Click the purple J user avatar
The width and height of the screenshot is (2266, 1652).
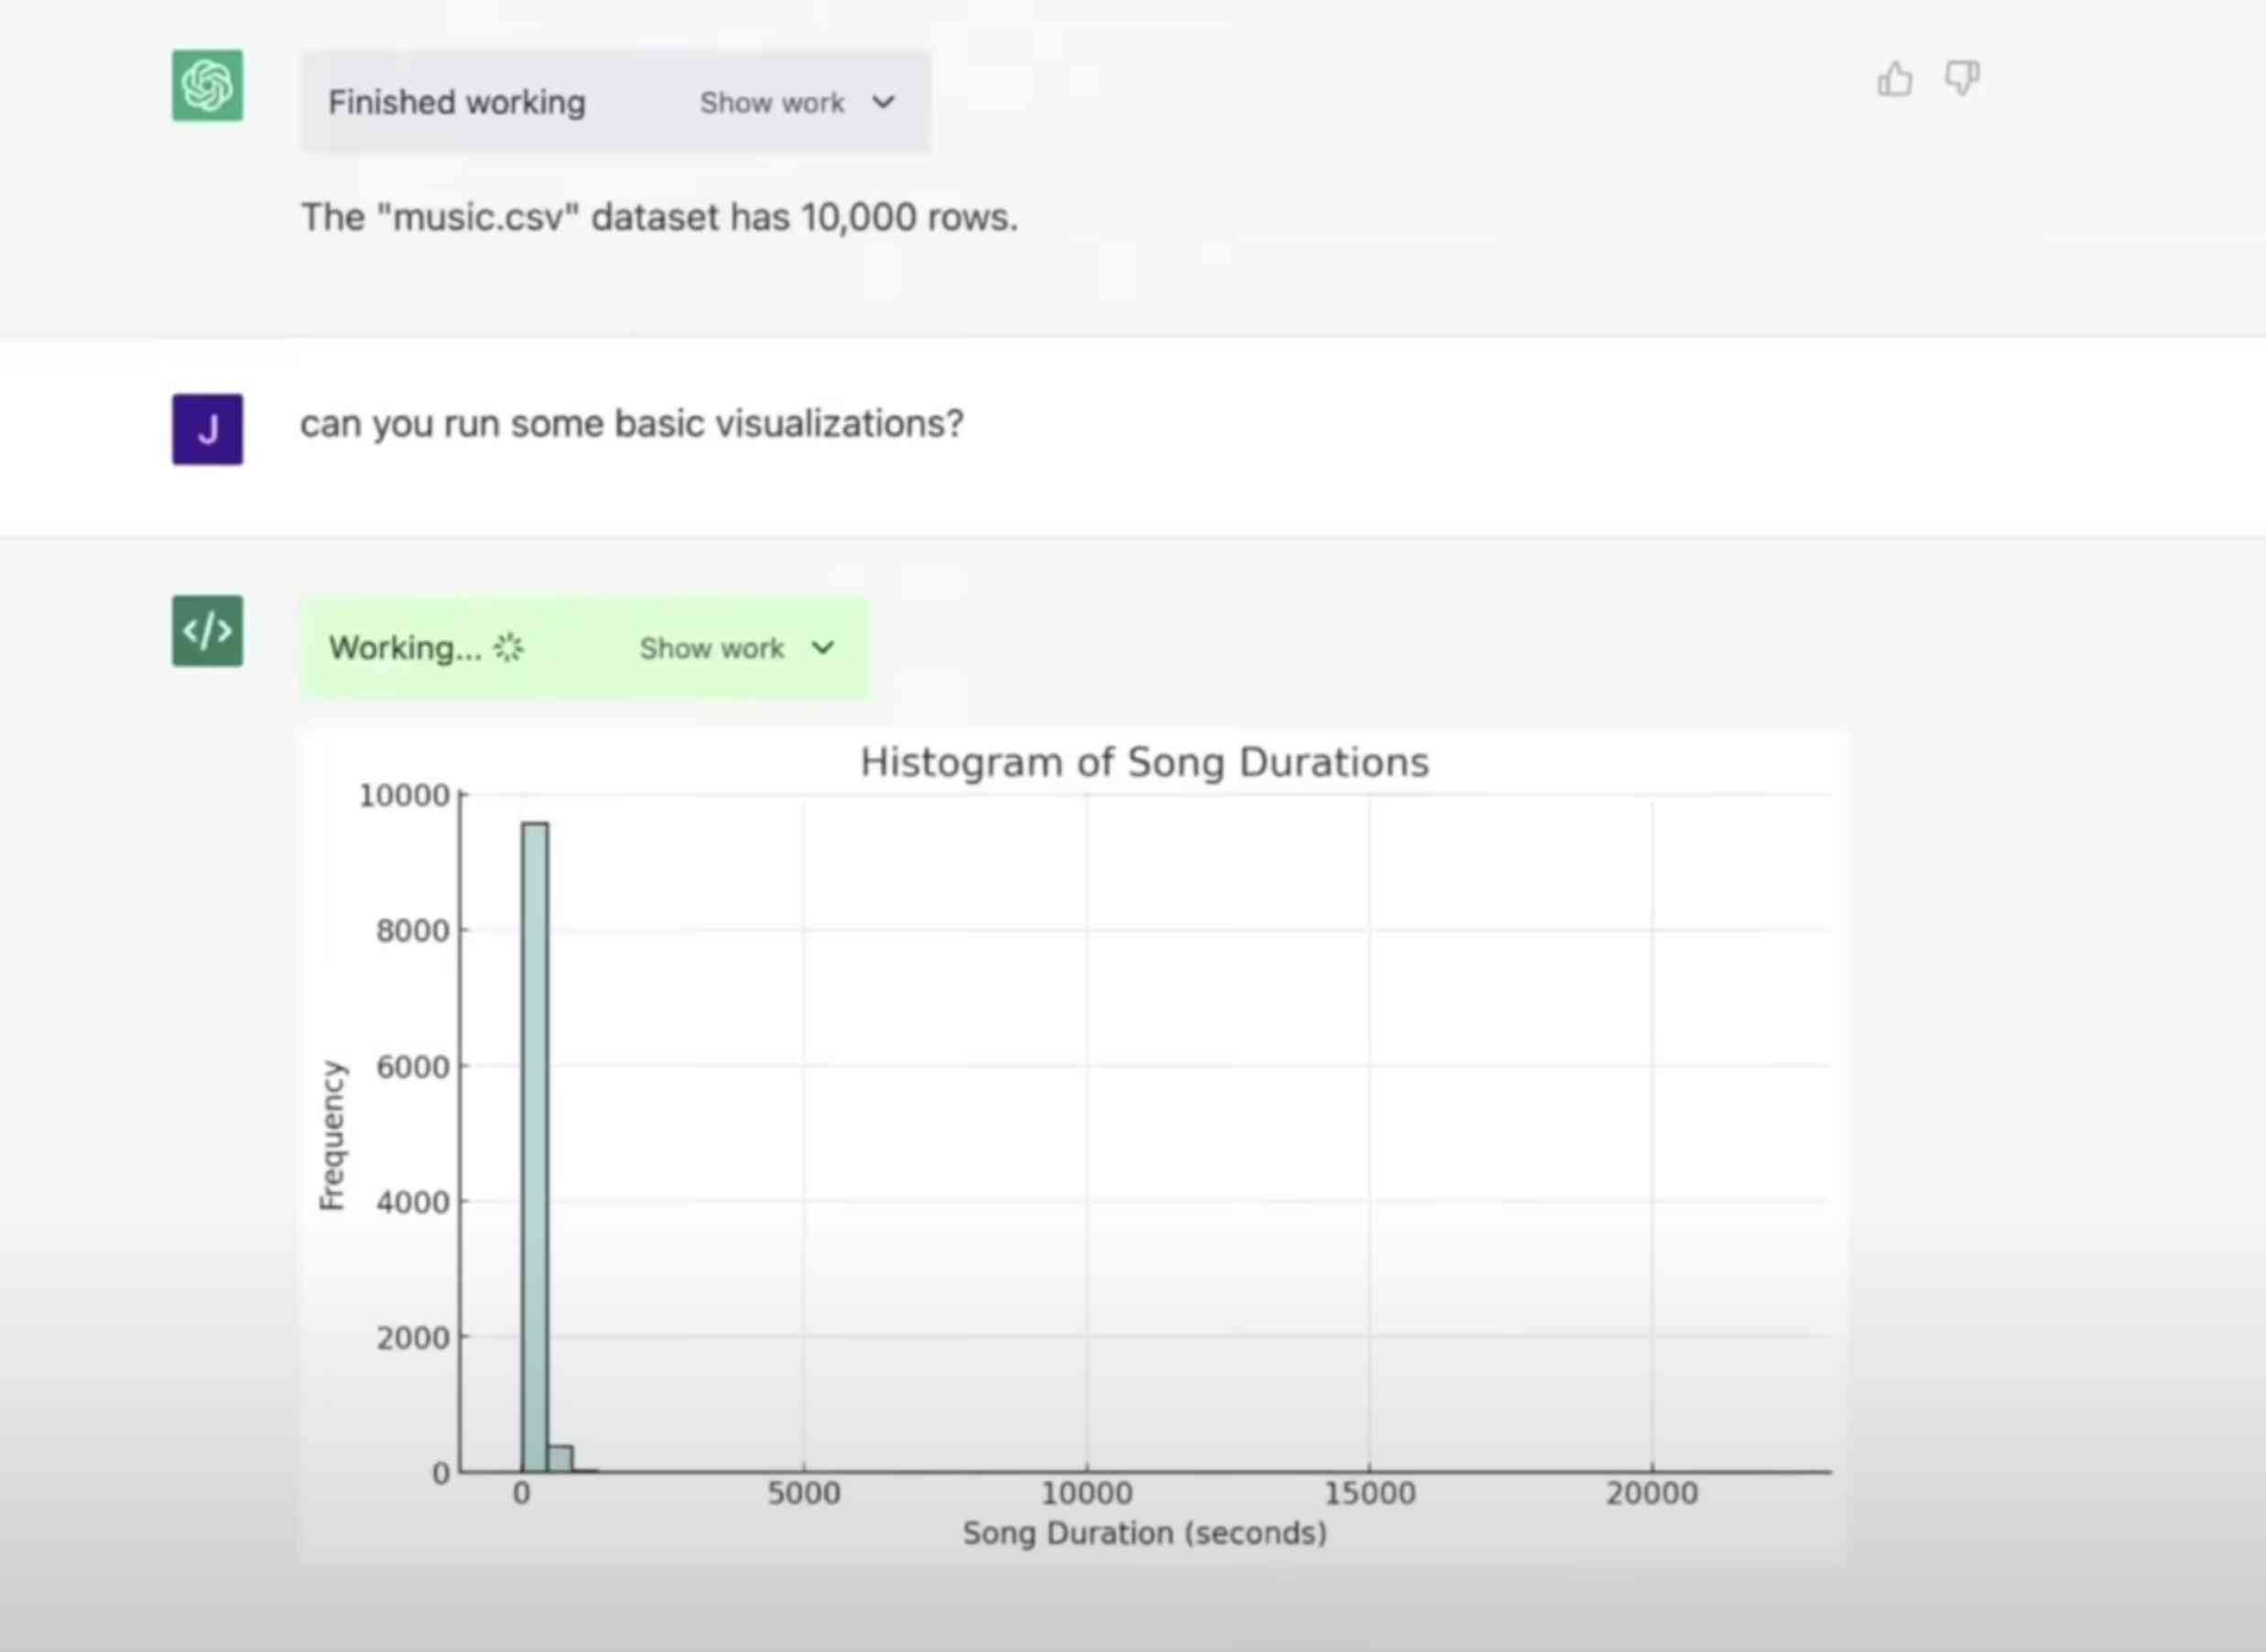(207, 429)
